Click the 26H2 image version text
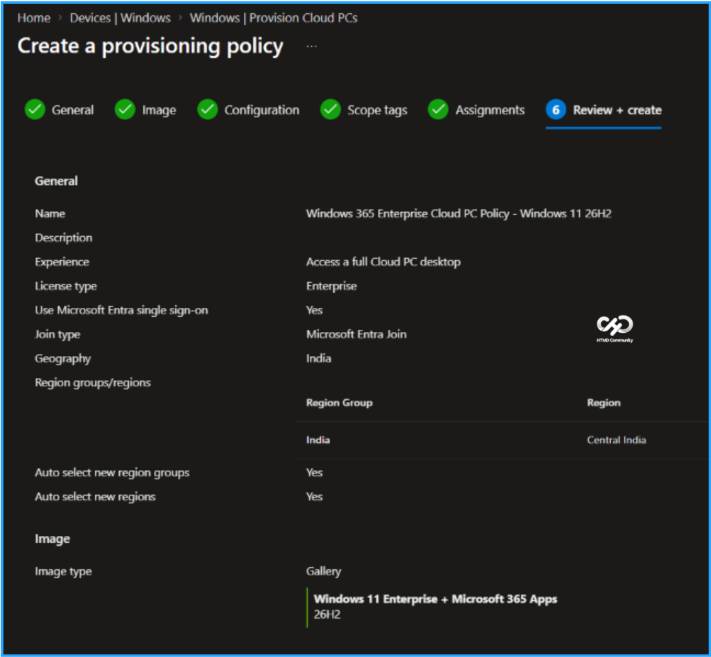This screenshot has width=711, height=657. pos(327,614)
